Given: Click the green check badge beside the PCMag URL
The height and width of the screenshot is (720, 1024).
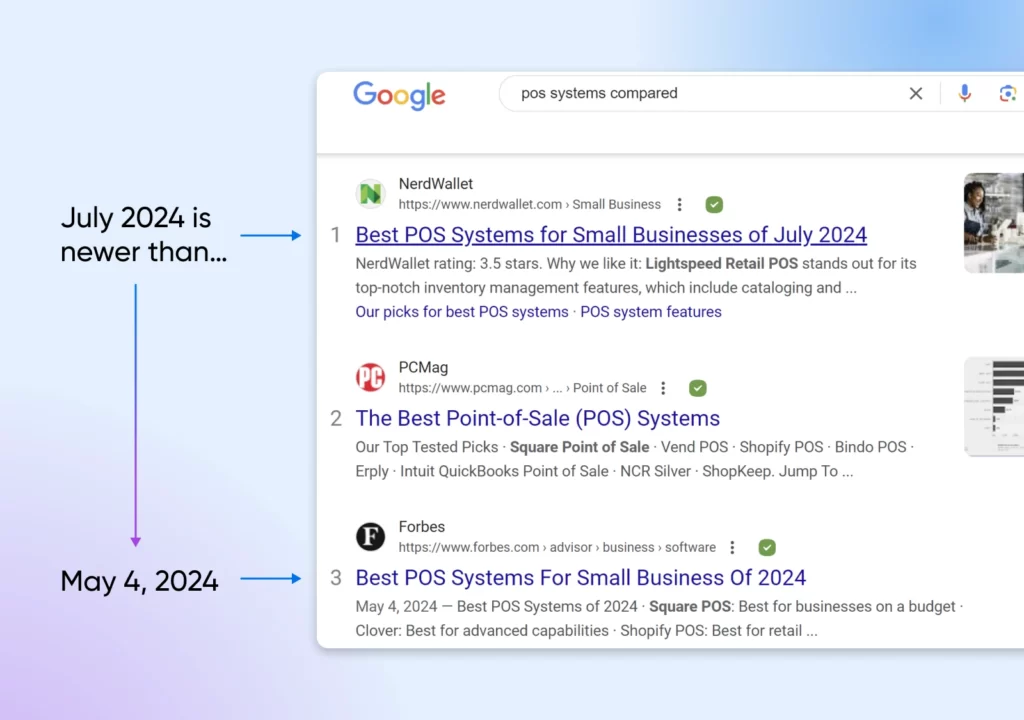Looking at the screenshot, I should (x=697, y=388).
